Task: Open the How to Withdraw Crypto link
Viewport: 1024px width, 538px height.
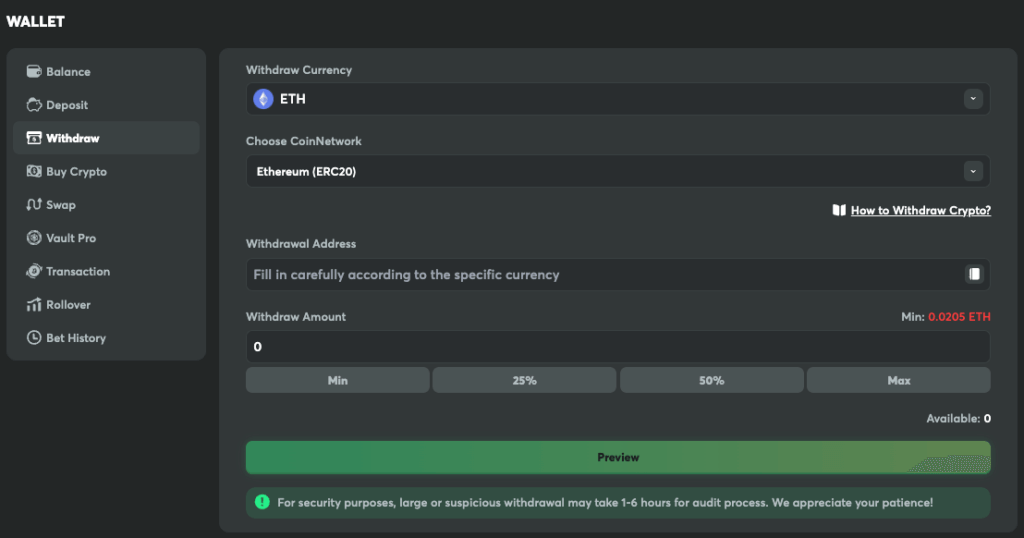Action: (x=920, y=211)
